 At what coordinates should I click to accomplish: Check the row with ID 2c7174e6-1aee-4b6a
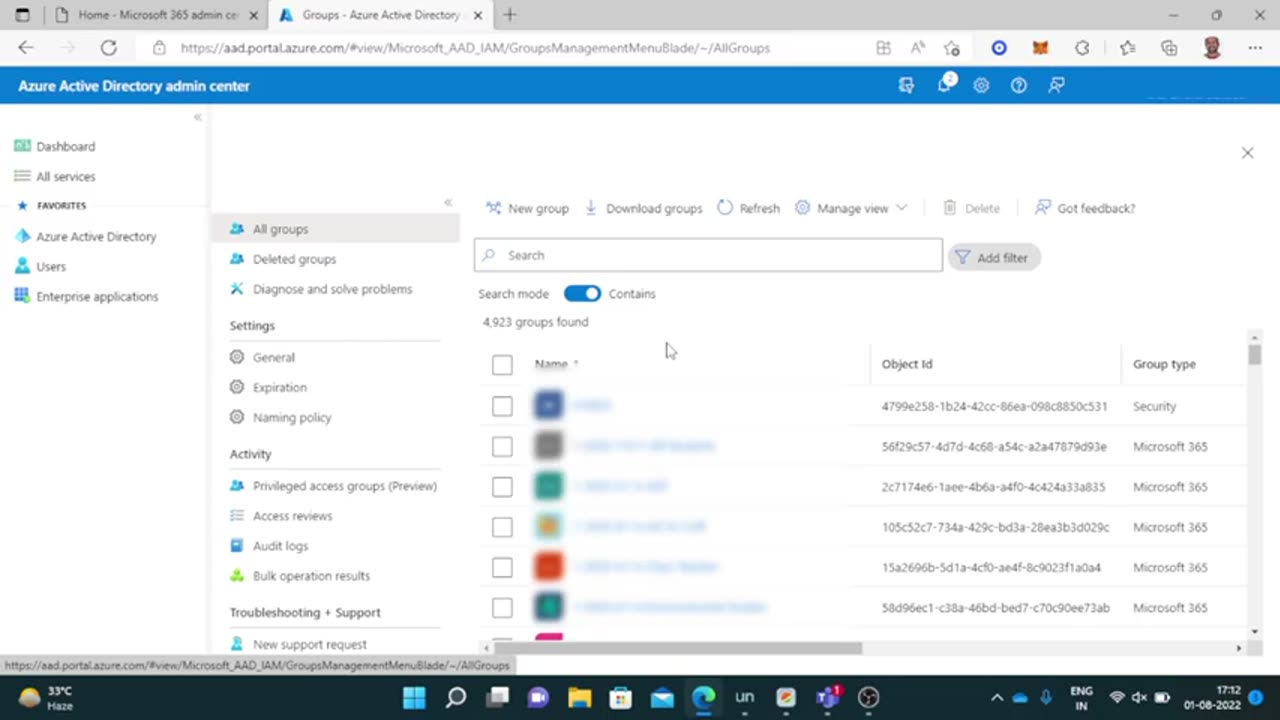(502, 487)
